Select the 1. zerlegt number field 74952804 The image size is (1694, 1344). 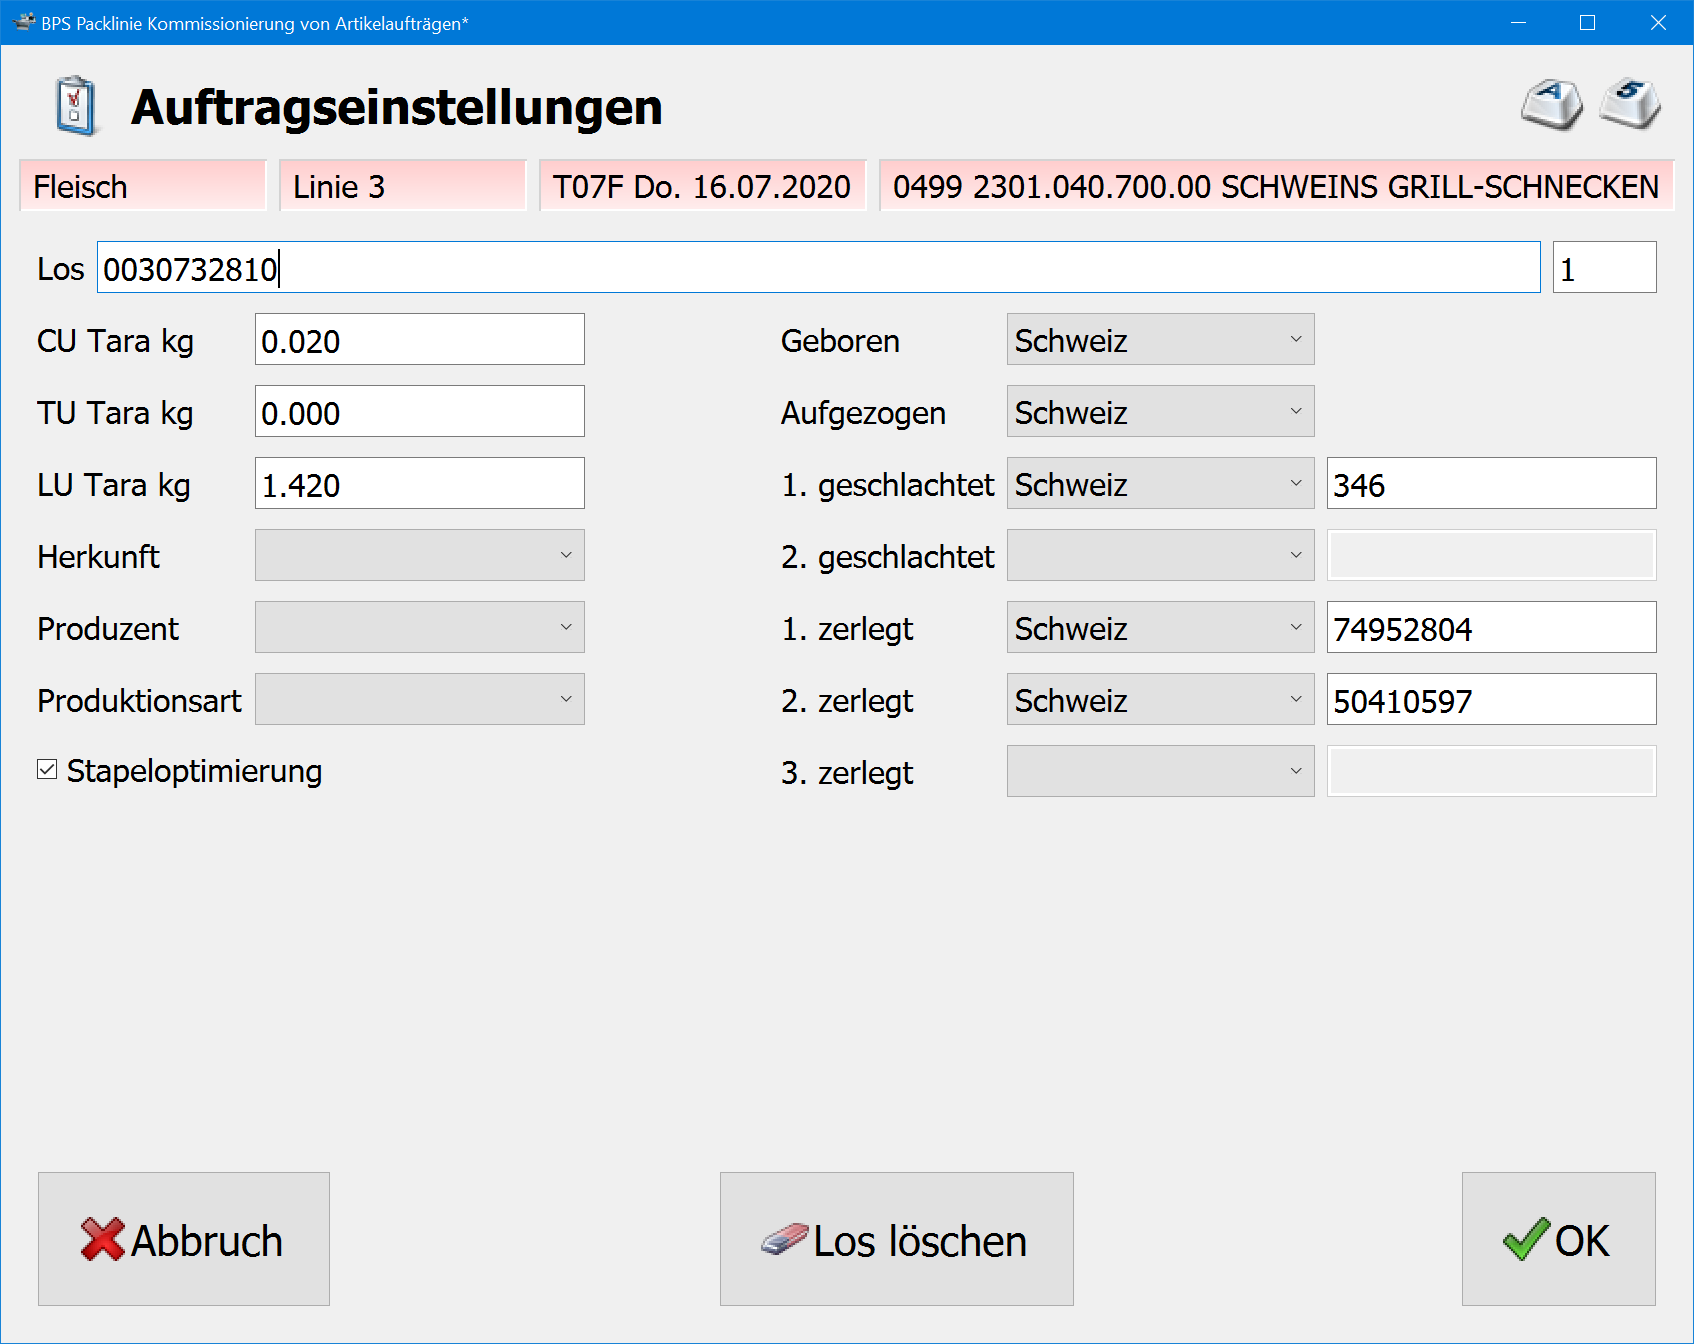point(1490,628)
